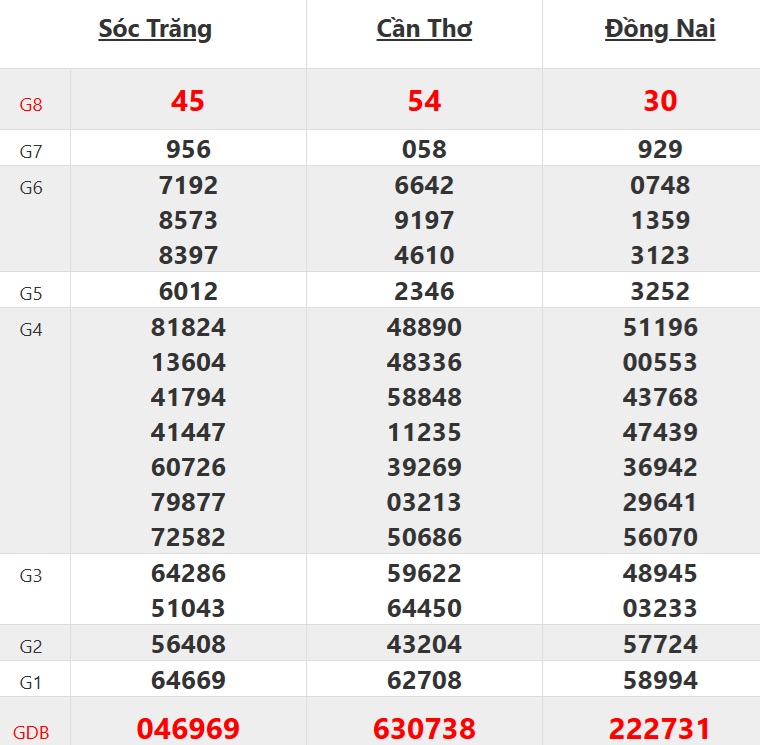Click the GDB special prize row label
760x745 pixels.
[31, 732]
